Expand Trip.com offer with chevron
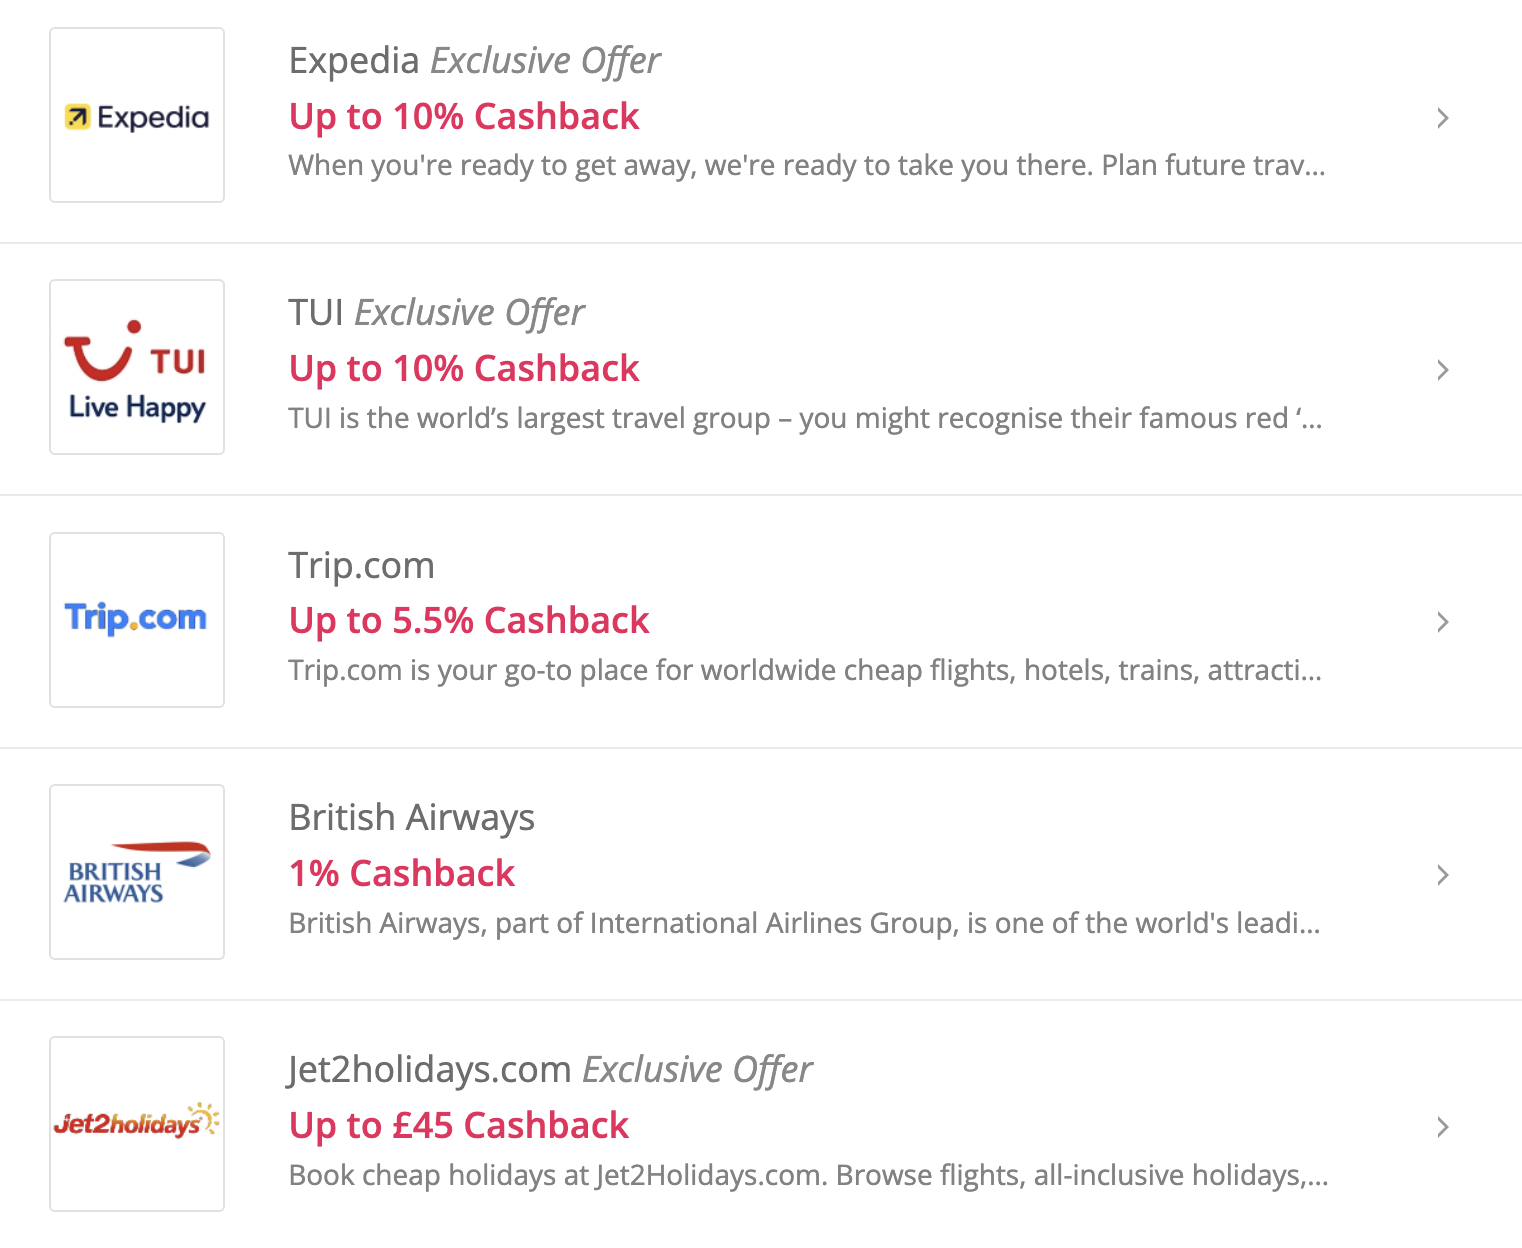This screenshot has height=1248, width=1522. pos(1442,622)
